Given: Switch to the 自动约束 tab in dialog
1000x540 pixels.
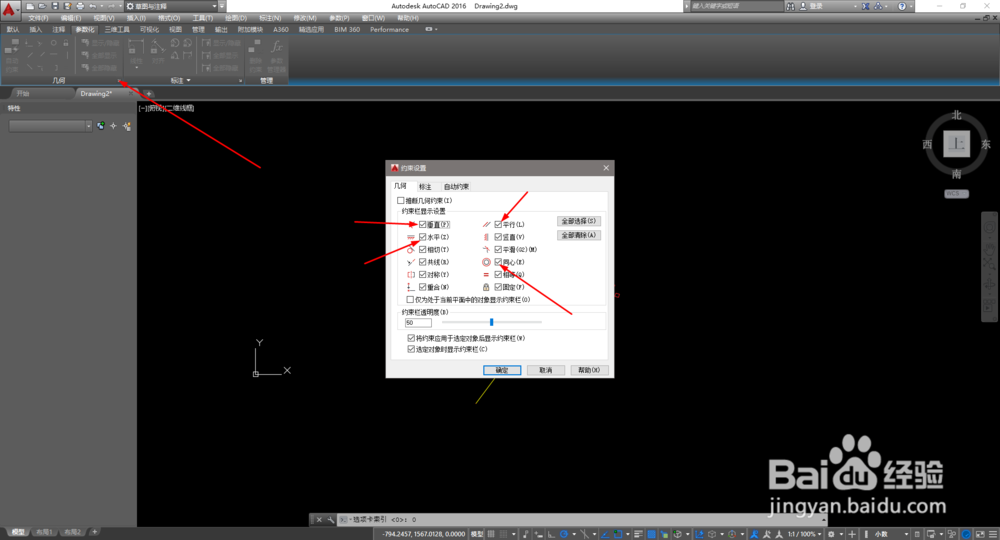Looking at the screenshot, I should (457, 187).
